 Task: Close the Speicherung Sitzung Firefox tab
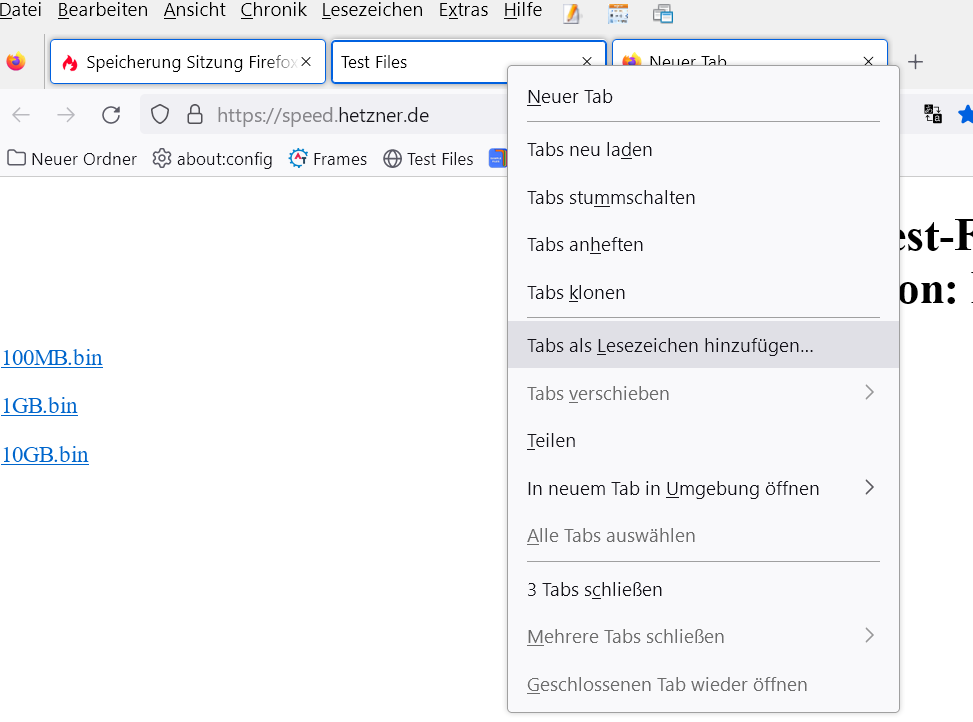306,62
